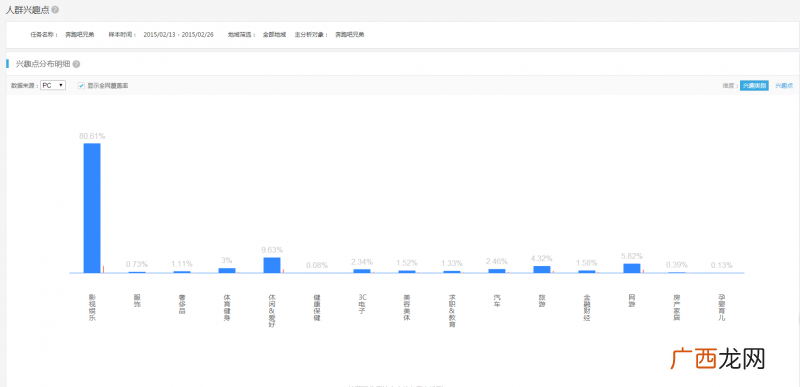Click the 影视娱乐 axis label
The height and width of the screenshot is (387, 800).
[92, 307]
